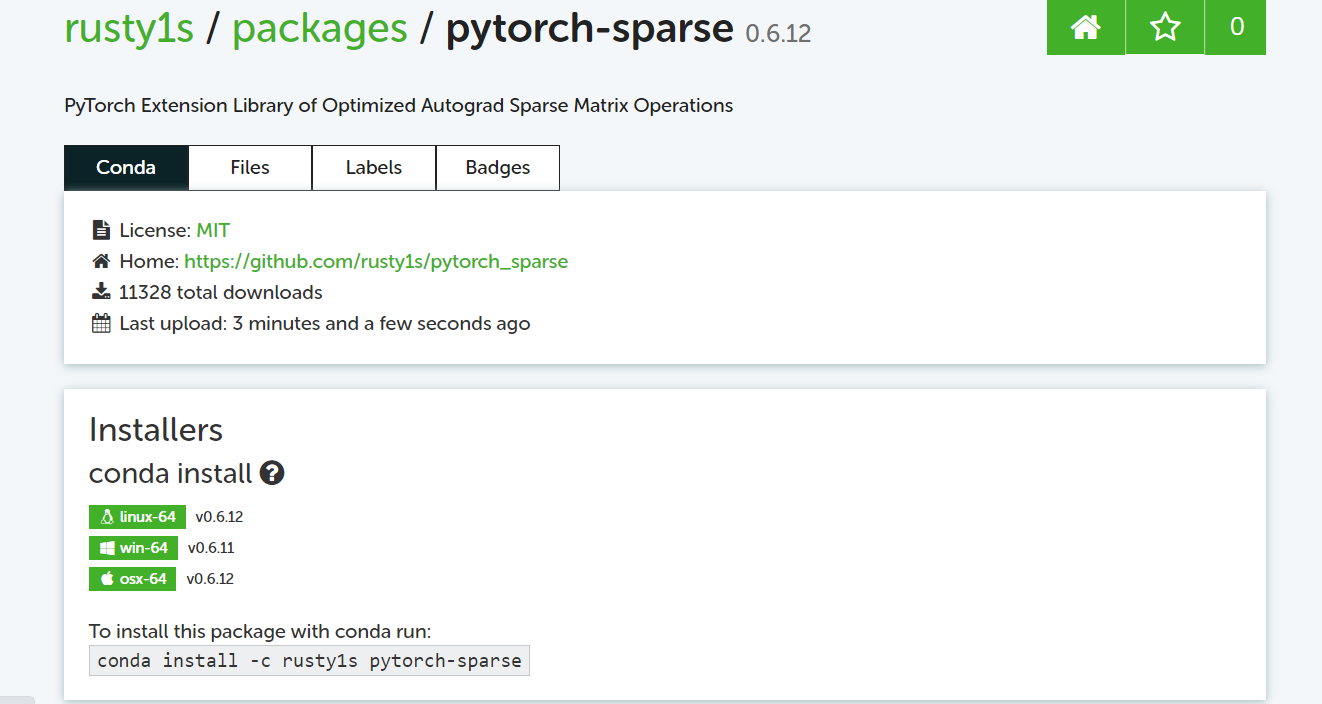Click the home icon button

pyautogui.click(x=1086, y=27)
